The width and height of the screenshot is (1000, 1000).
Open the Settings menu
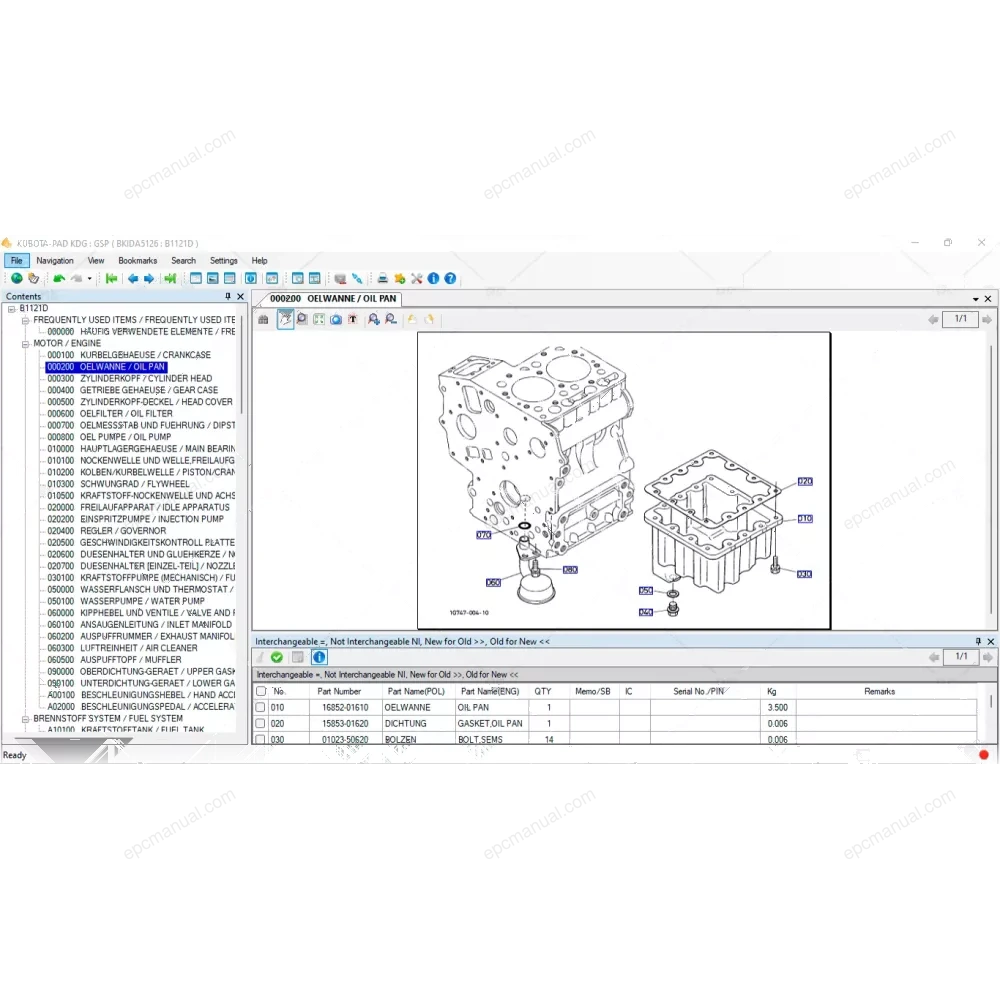point(224,261)
